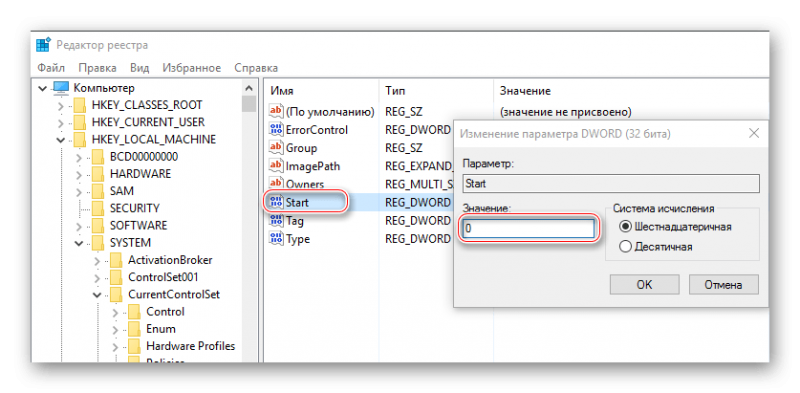Choose the Десятичная radio option

point(625,247)
